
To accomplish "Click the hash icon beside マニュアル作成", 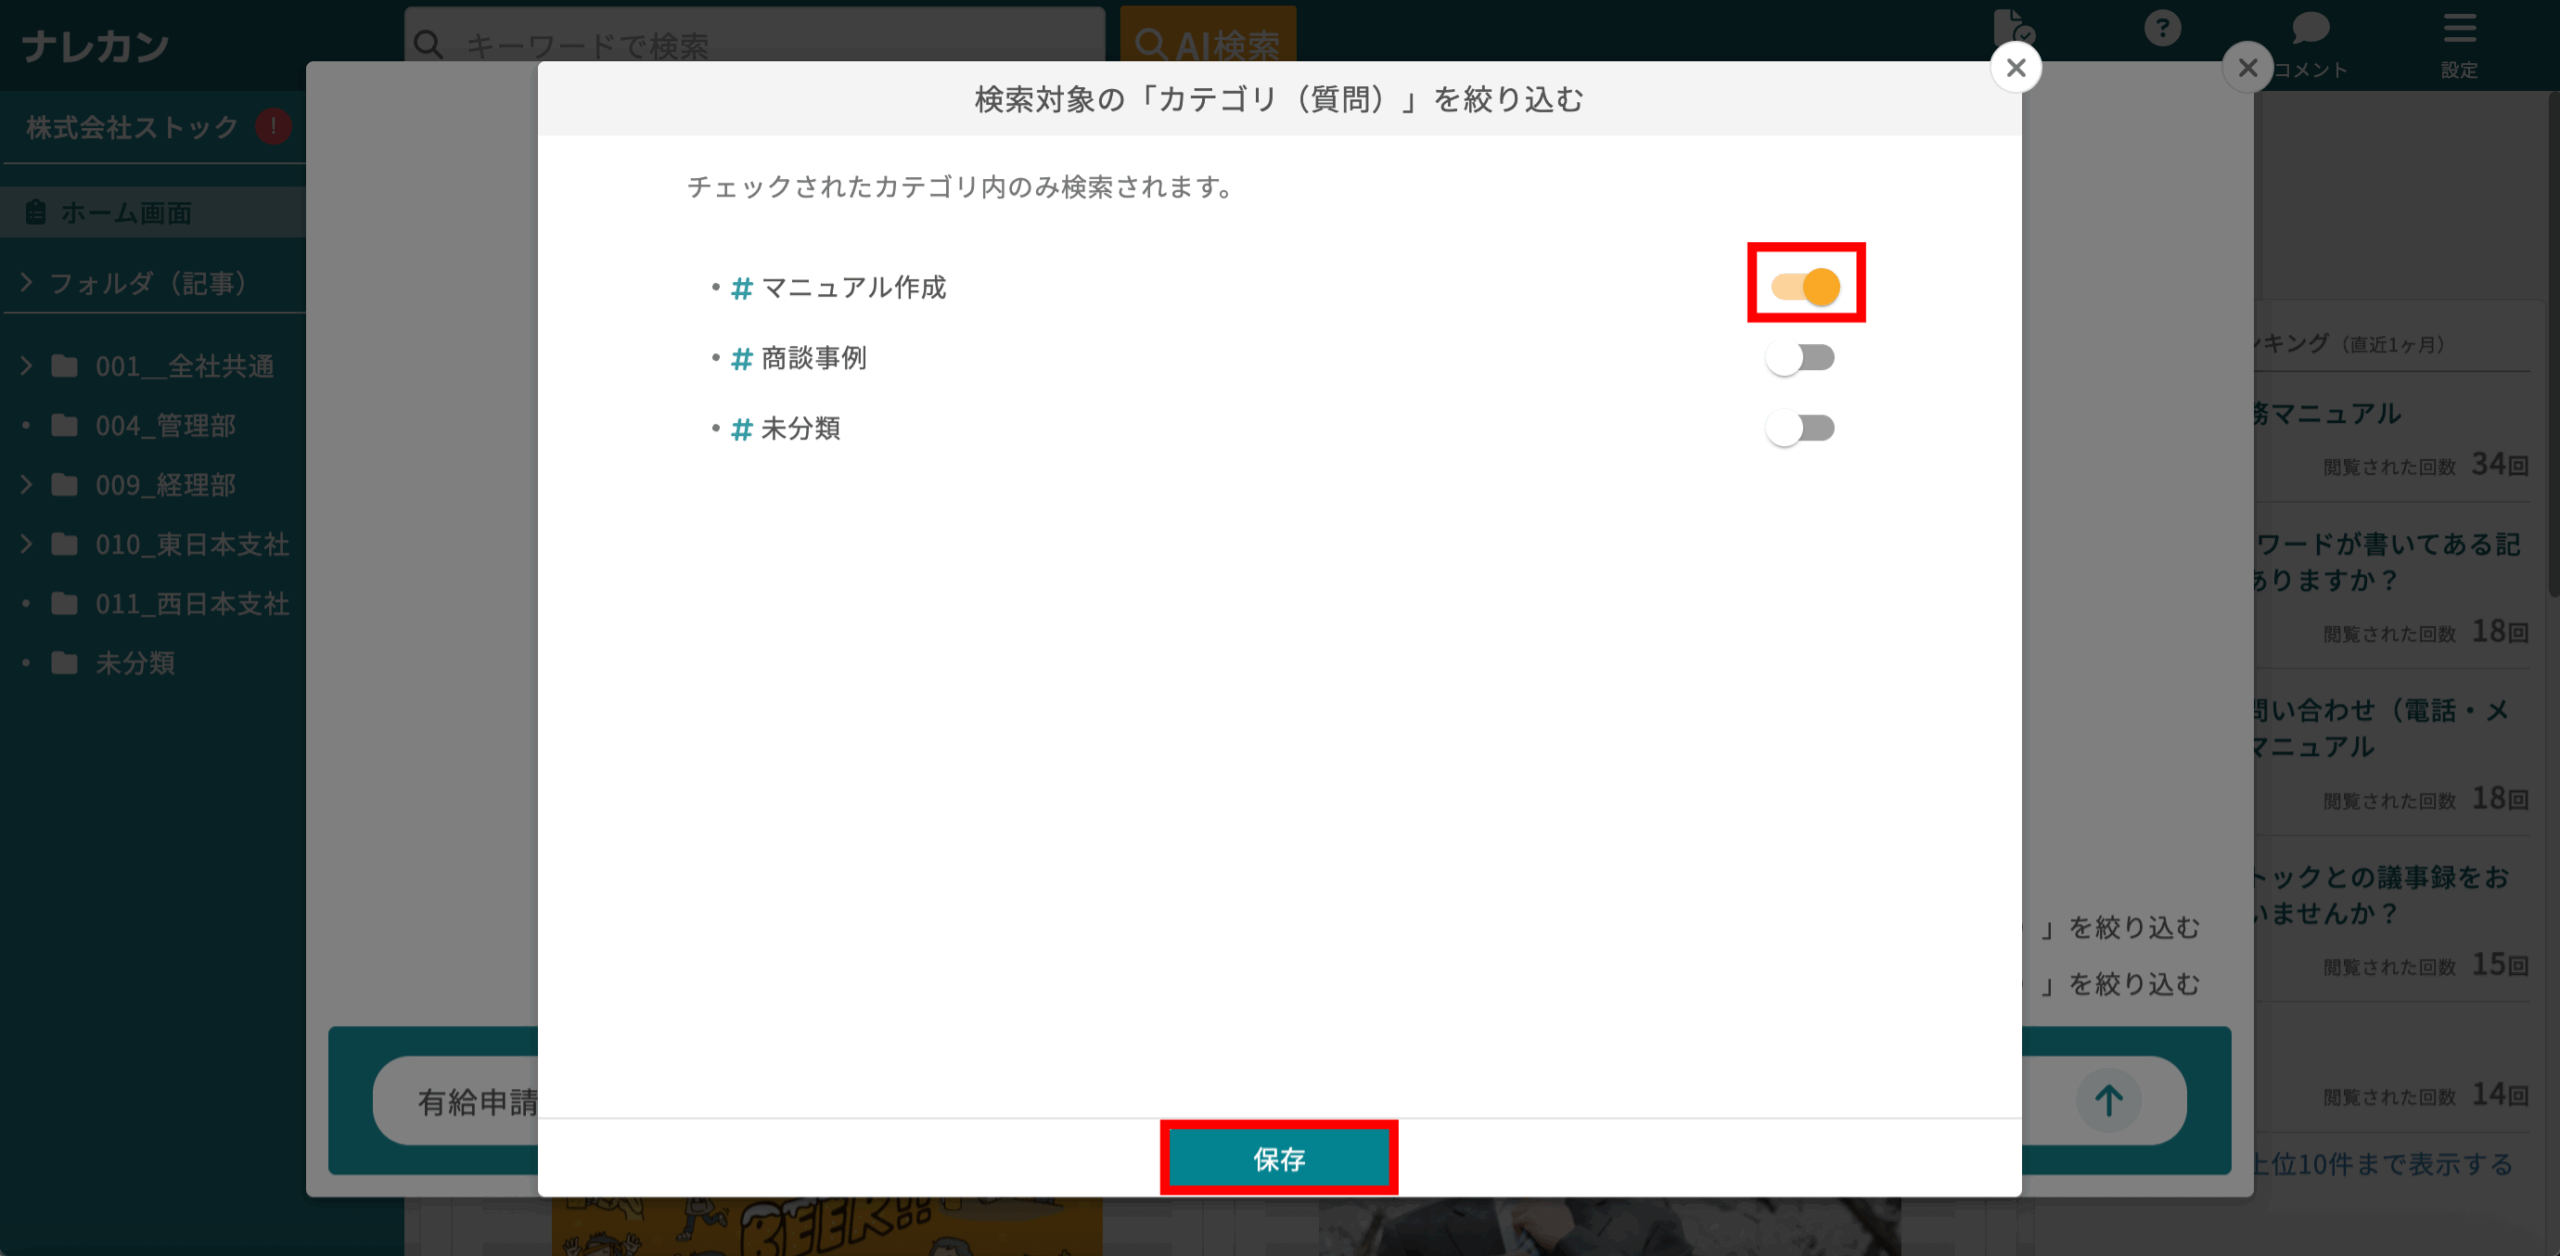I will coord(741,288).
